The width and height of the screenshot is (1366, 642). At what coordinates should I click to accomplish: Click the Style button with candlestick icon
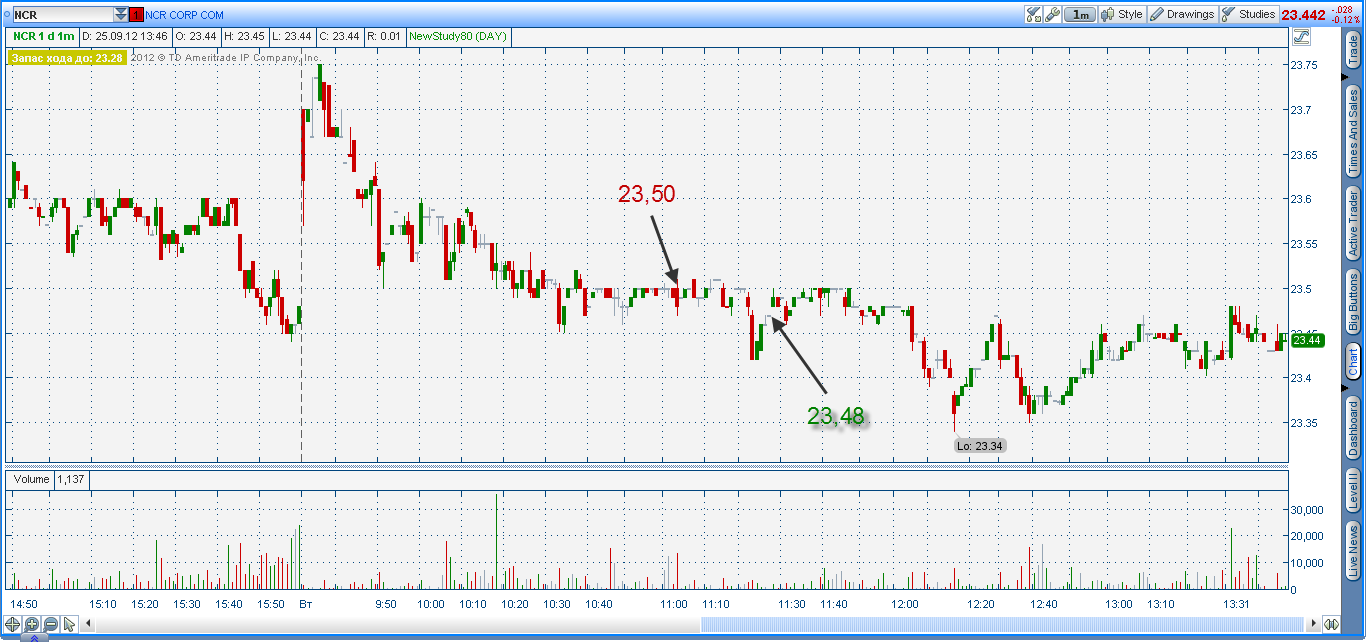(1121, 14)
